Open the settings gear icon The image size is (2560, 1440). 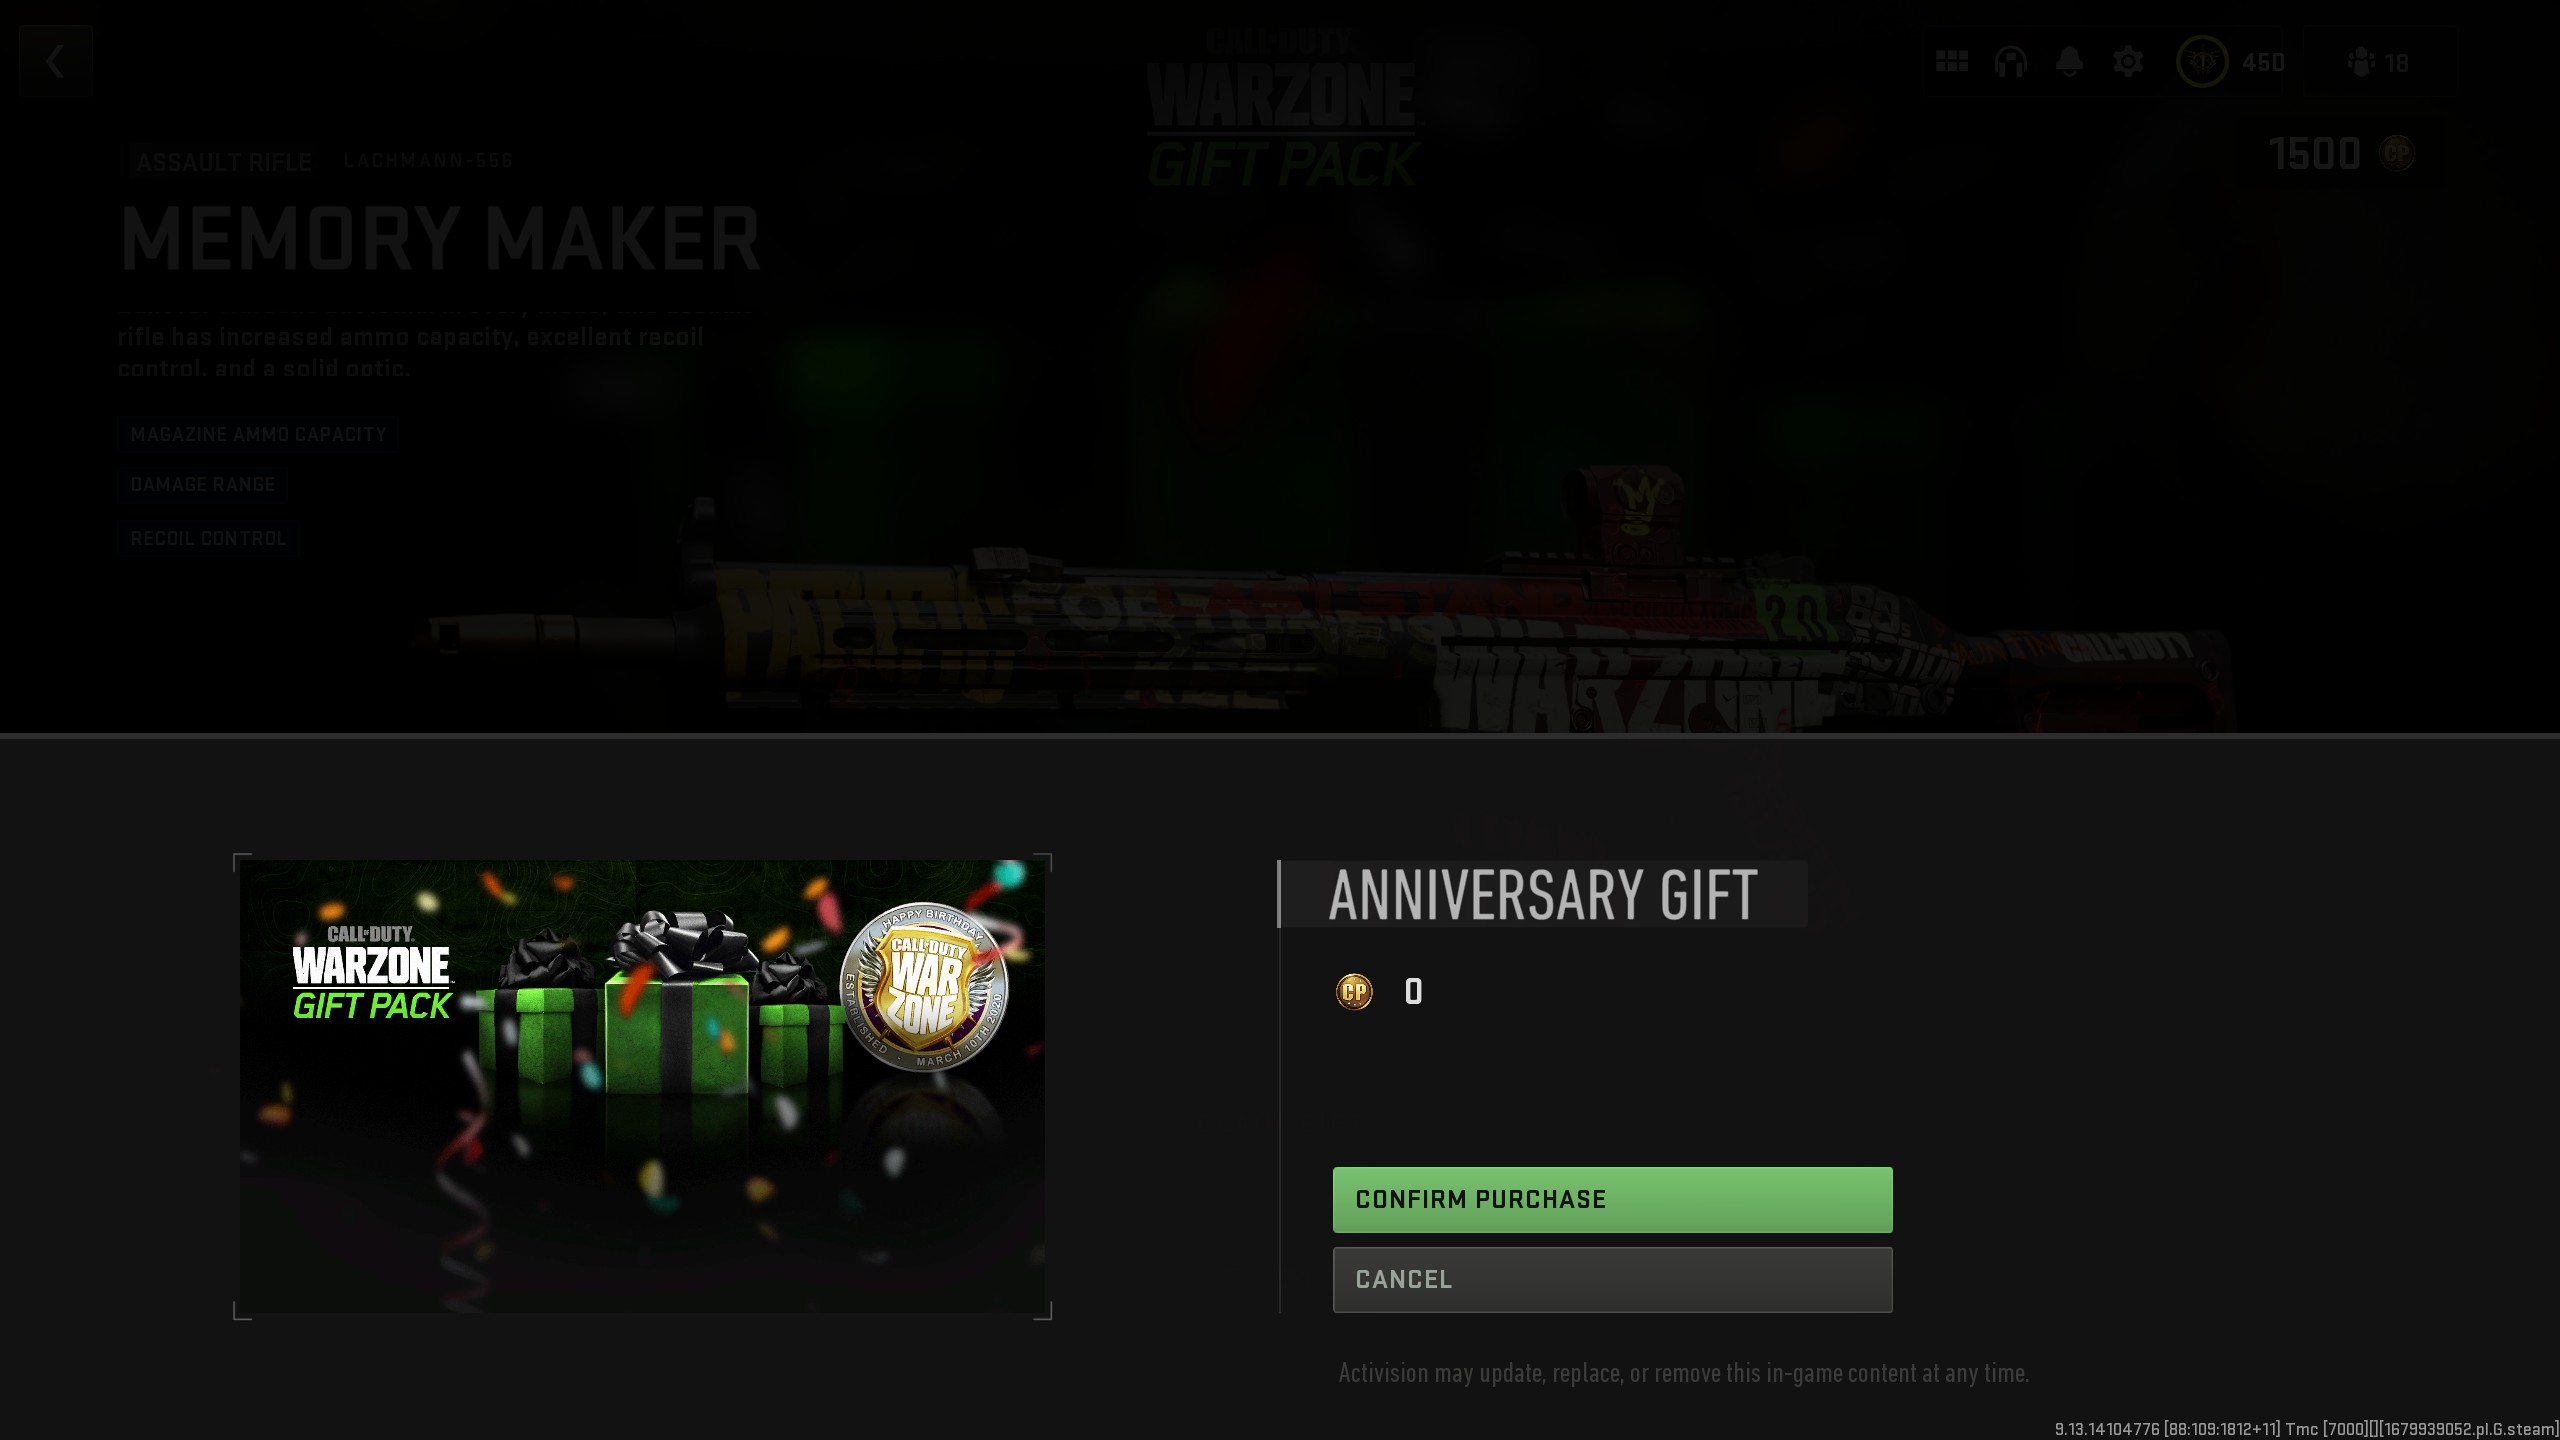tap(2128, 62)
